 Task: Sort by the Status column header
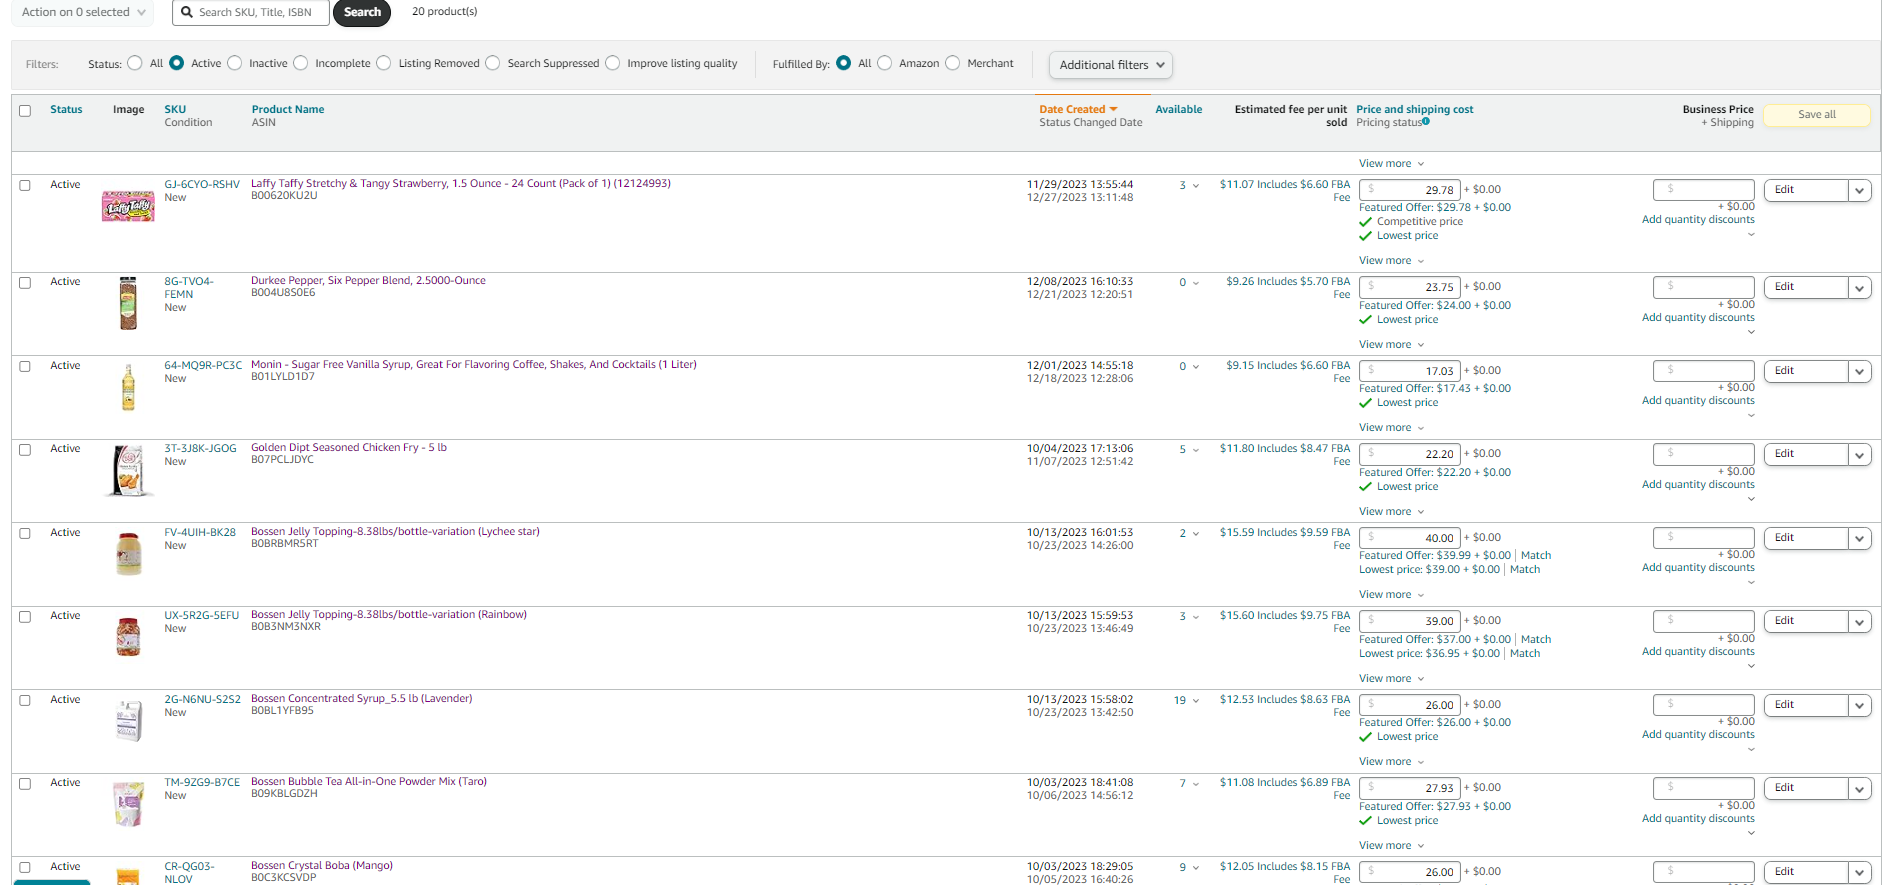[x=66, y=109]
